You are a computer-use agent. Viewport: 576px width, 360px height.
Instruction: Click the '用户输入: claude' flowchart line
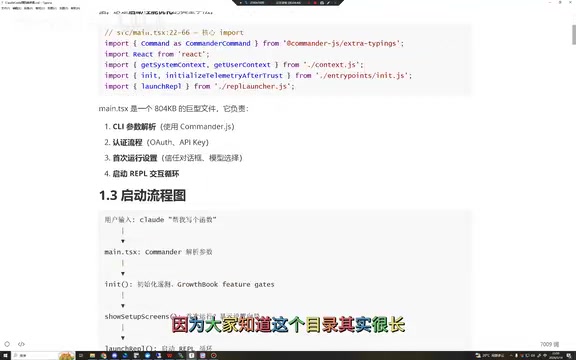(161, 220)
